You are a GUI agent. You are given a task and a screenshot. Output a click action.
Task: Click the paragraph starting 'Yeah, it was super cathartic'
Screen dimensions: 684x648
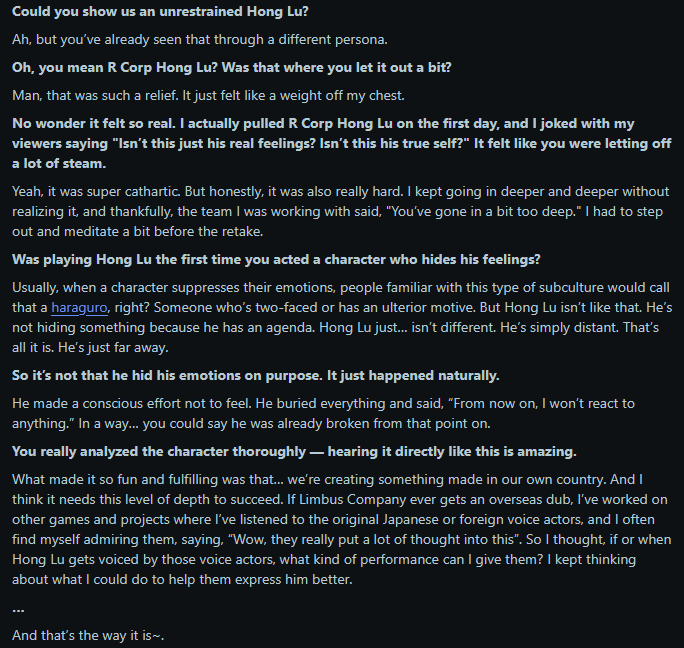point(342,212)
